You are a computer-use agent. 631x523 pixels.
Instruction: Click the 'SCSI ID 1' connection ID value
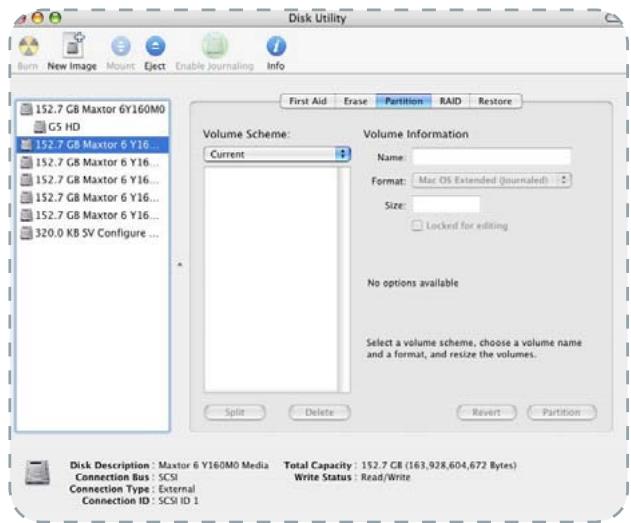178,501
